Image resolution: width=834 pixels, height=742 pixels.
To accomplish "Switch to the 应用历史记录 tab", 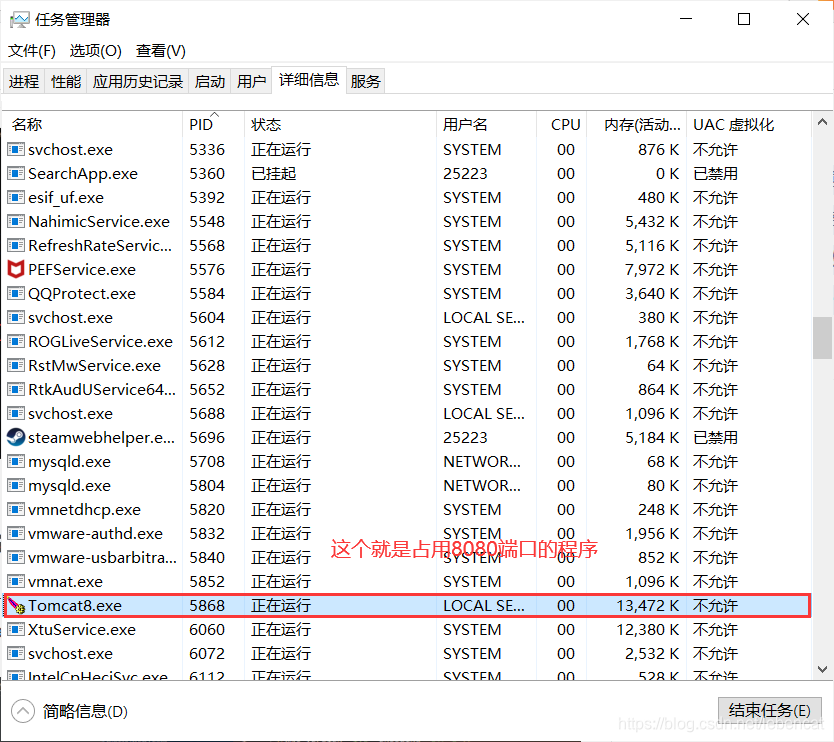I will click(x=138, y=81).
